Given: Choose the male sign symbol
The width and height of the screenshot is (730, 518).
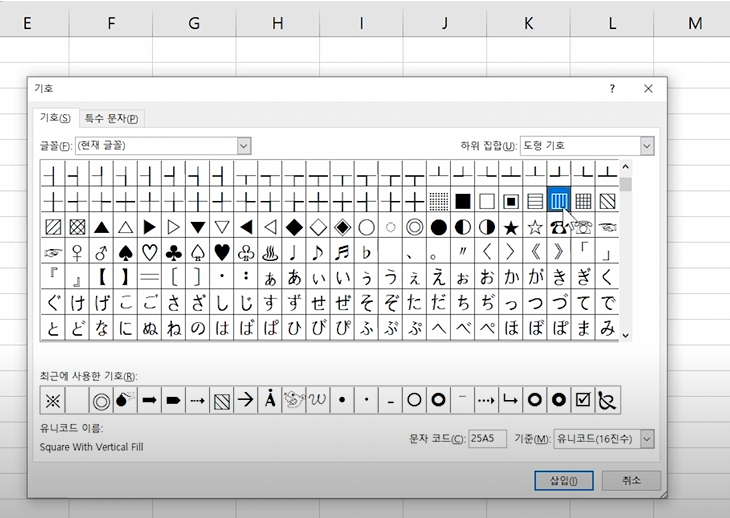Looking at the screenshot, I should pyautogui.click(x=101, y=253).
